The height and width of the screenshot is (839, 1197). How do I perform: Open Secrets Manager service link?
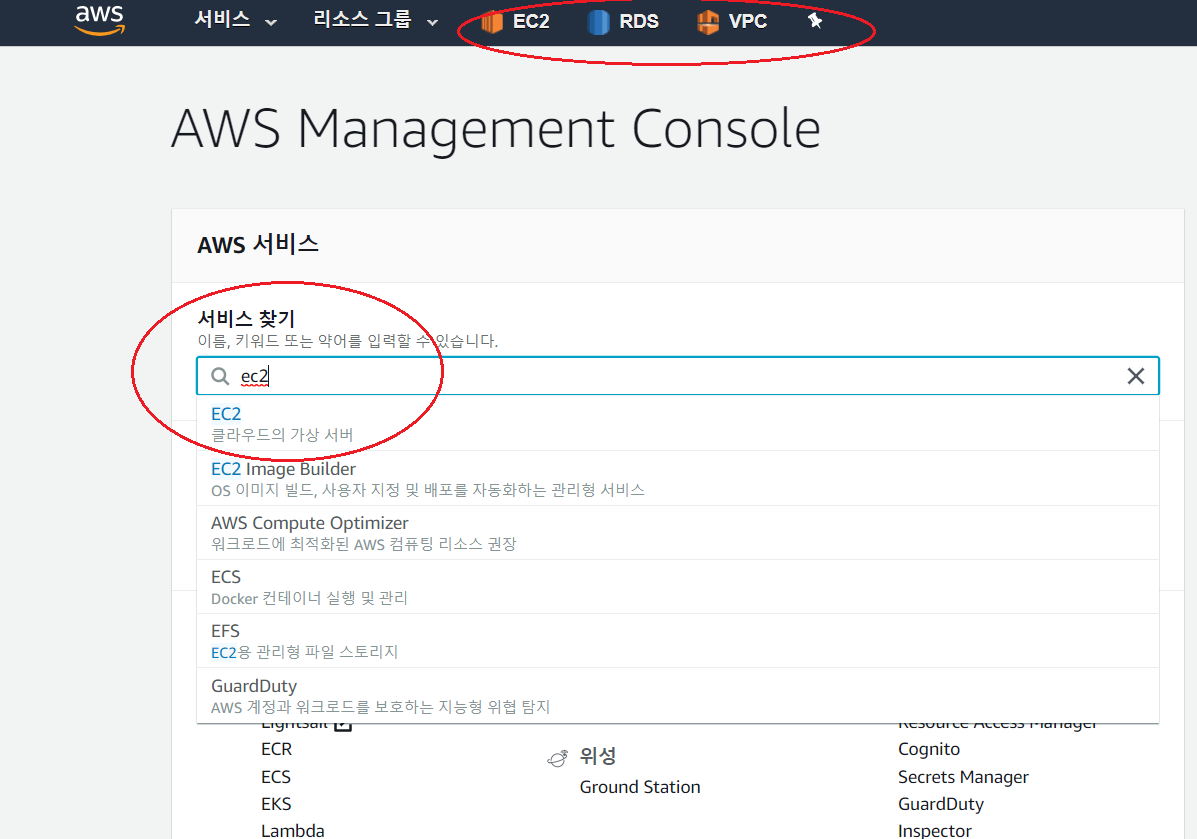tap(963, 776)
